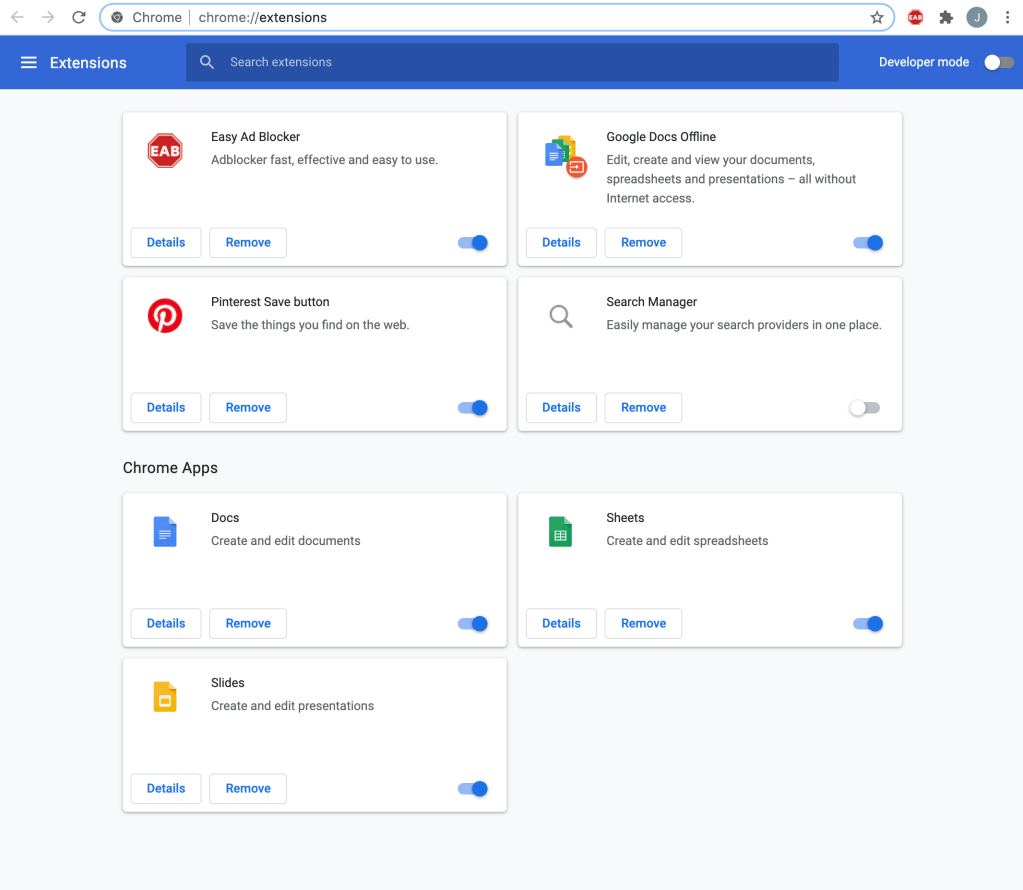This screenshot has height=890, width=1023.
Task: Open the profile avatar menu
Action: click(976, 17)
